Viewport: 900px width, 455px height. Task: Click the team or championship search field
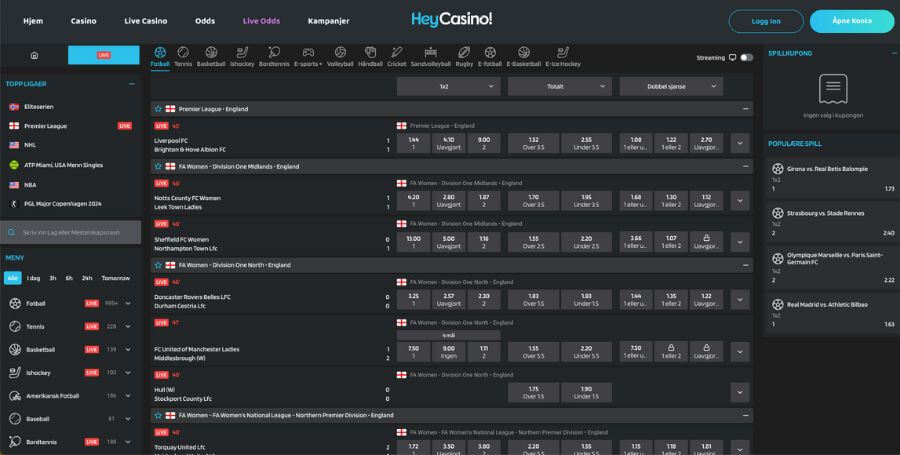pyautogui.click(x=71, y=232)
